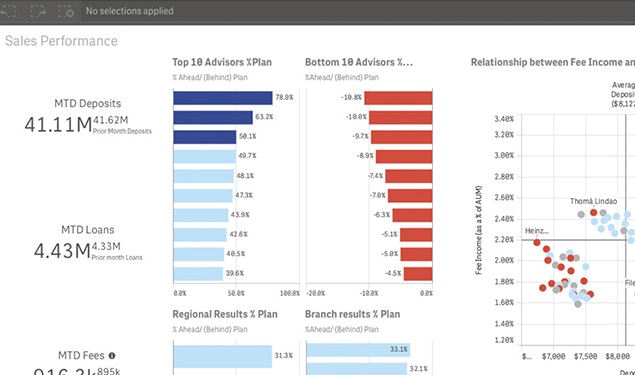Image resolution: width=635 pixels, height=375 pixels.
Task: Select the 63.2% dark blue bar
Action: [x=213, y=117]
